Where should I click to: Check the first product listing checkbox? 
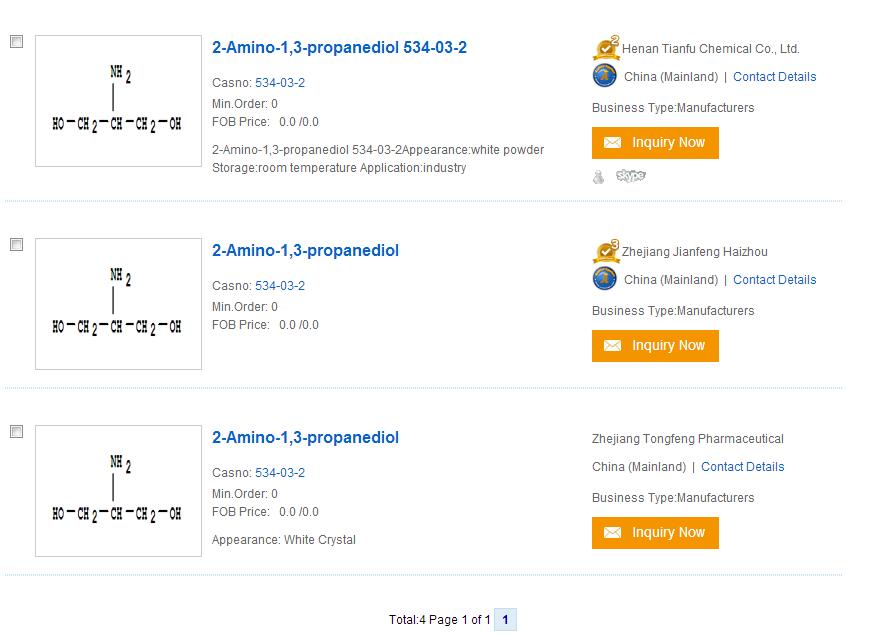tap(16, 42)
